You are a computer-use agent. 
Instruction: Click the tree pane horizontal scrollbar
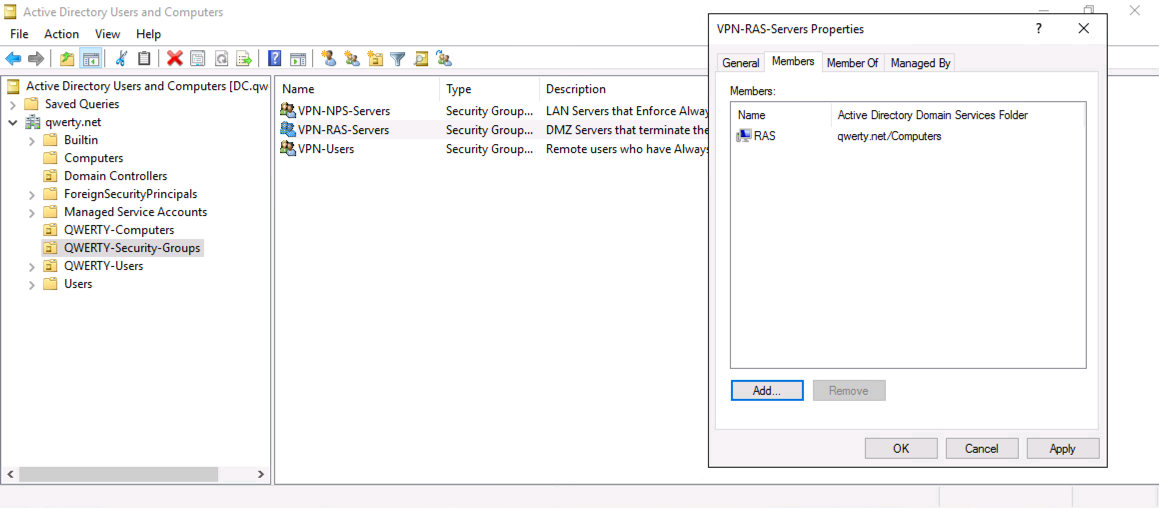[x=119, y=474]
